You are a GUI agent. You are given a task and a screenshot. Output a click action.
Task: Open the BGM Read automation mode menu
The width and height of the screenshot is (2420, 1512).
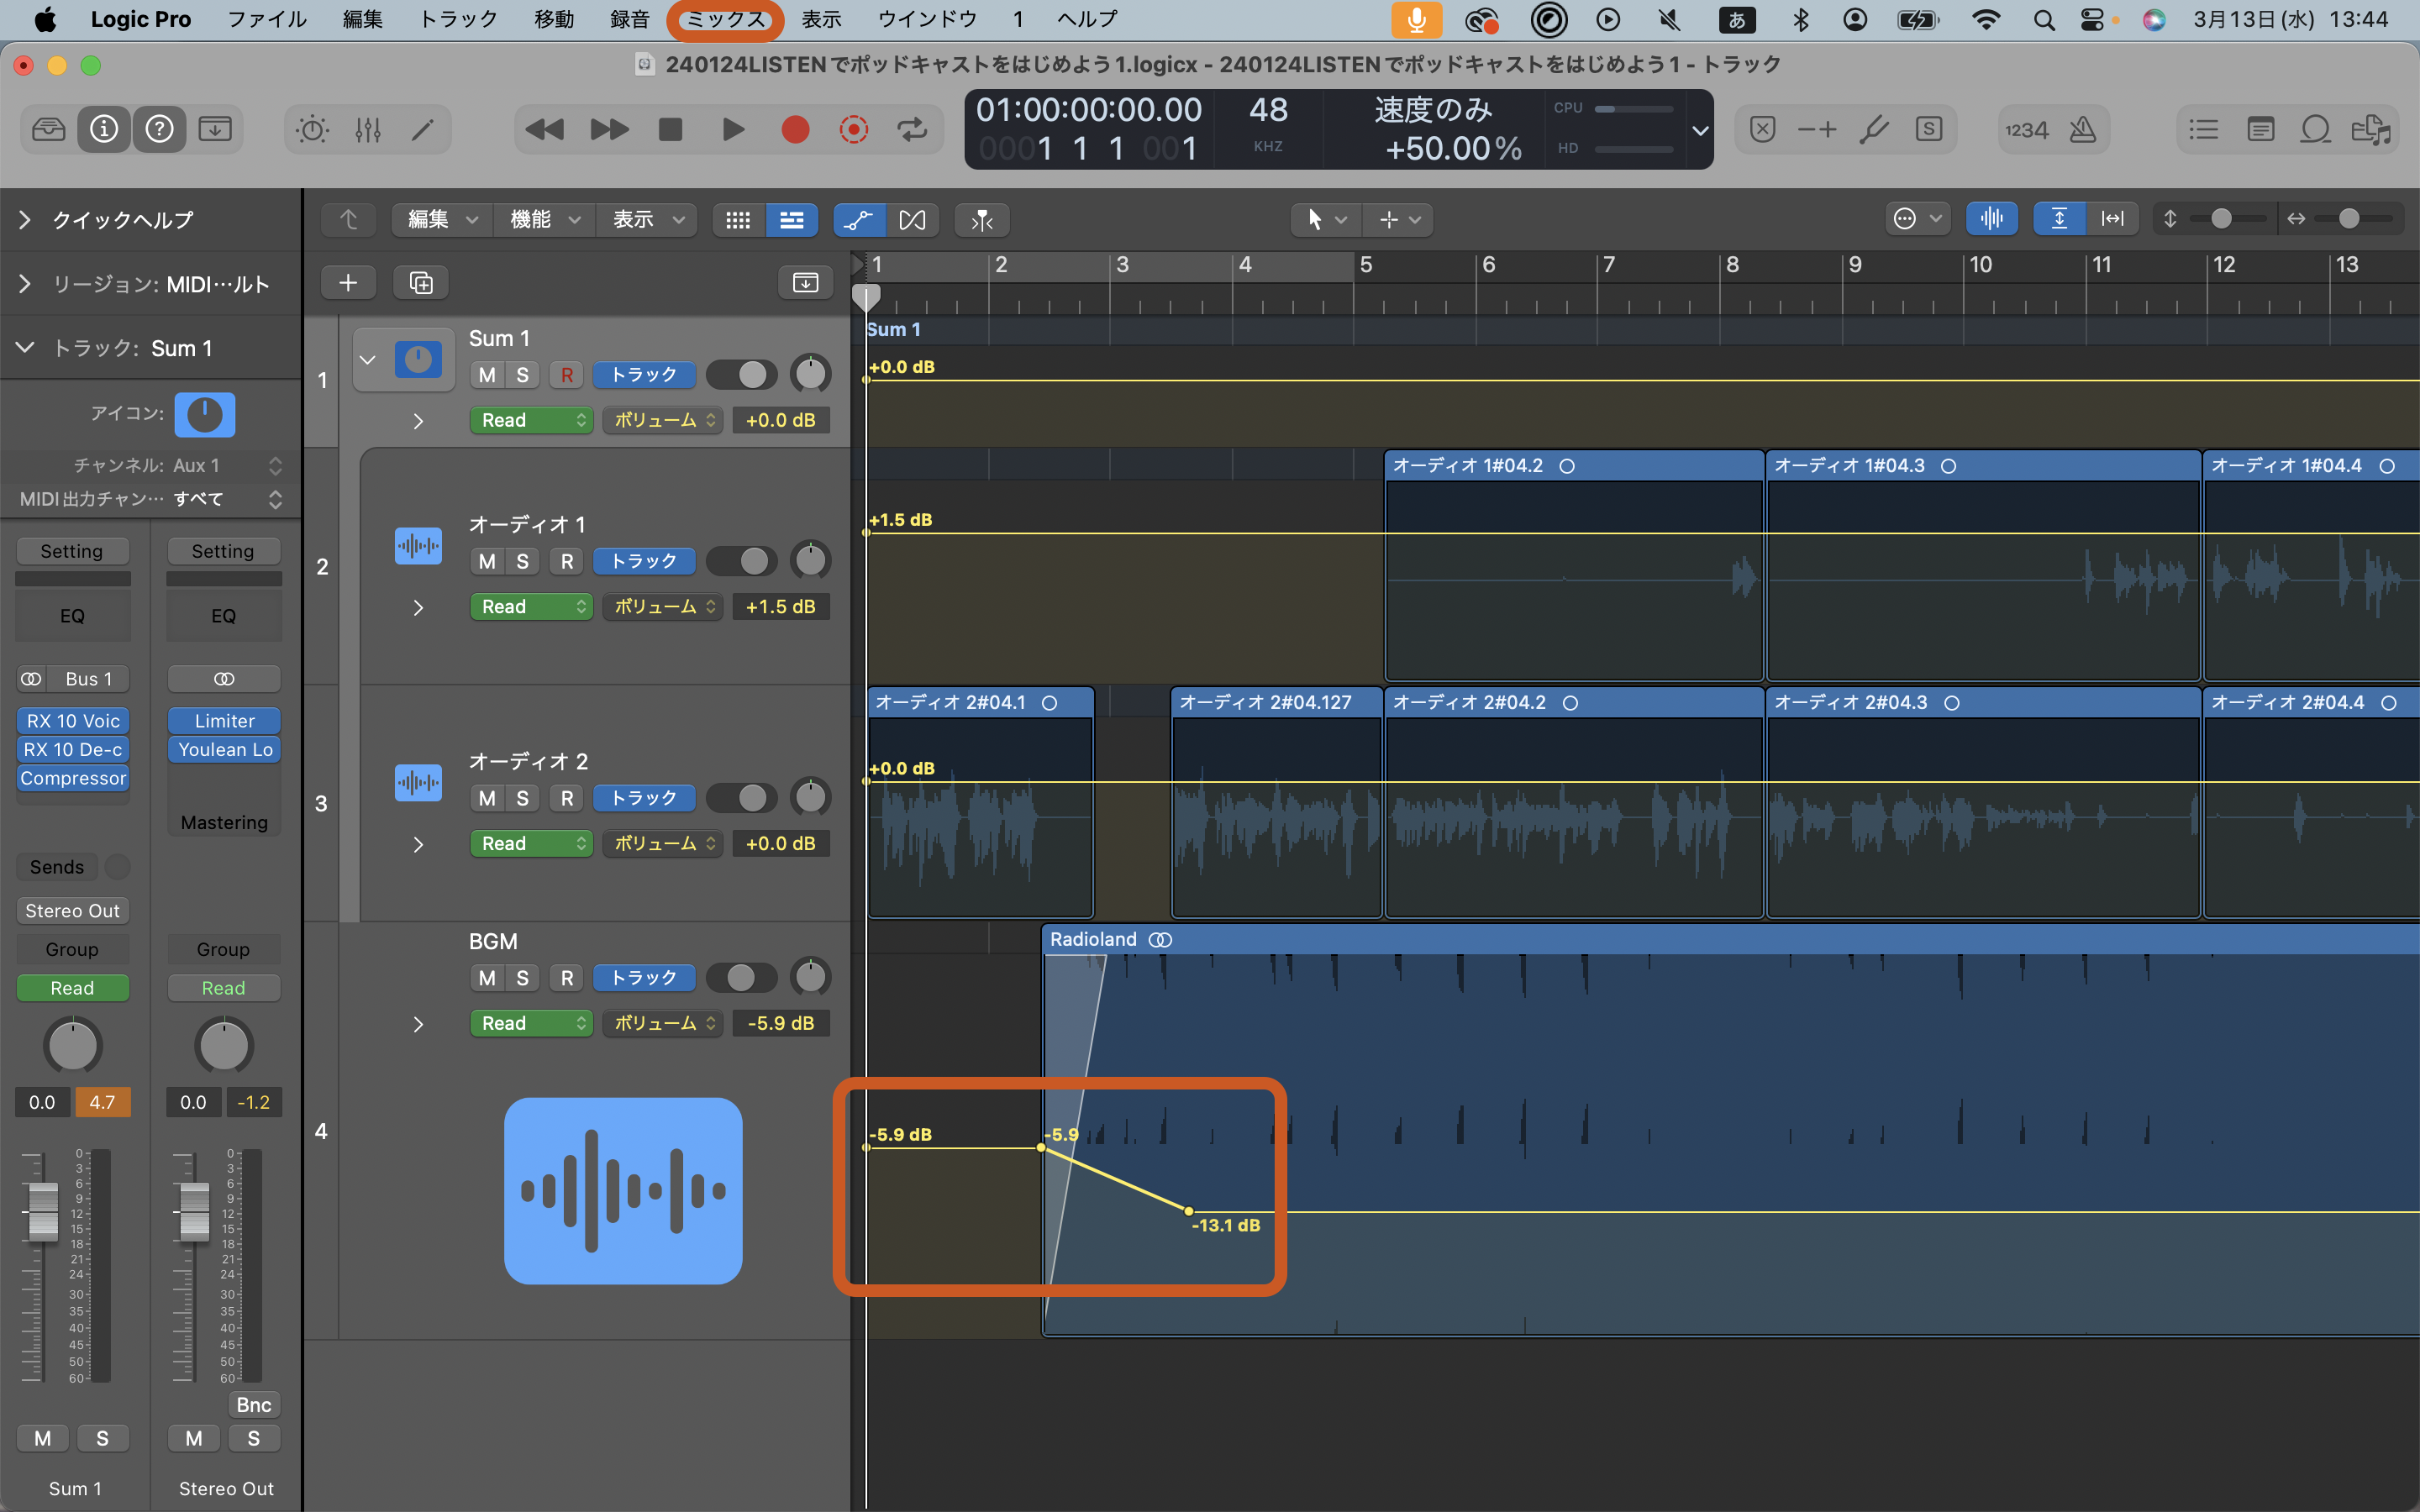pyautogui.click(x=532, y=1024)
